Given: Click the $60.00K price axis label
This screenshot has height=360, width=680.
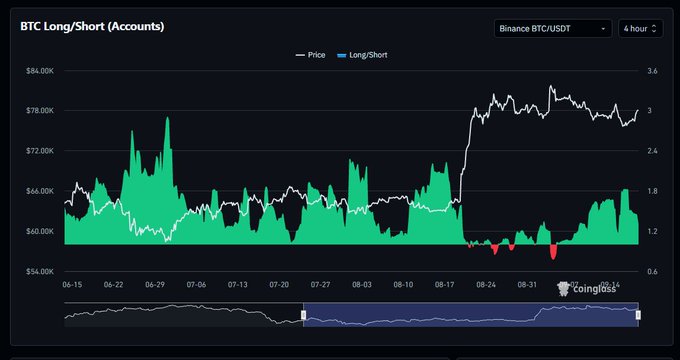Looking at the screenshot, I should click(40, 231).
